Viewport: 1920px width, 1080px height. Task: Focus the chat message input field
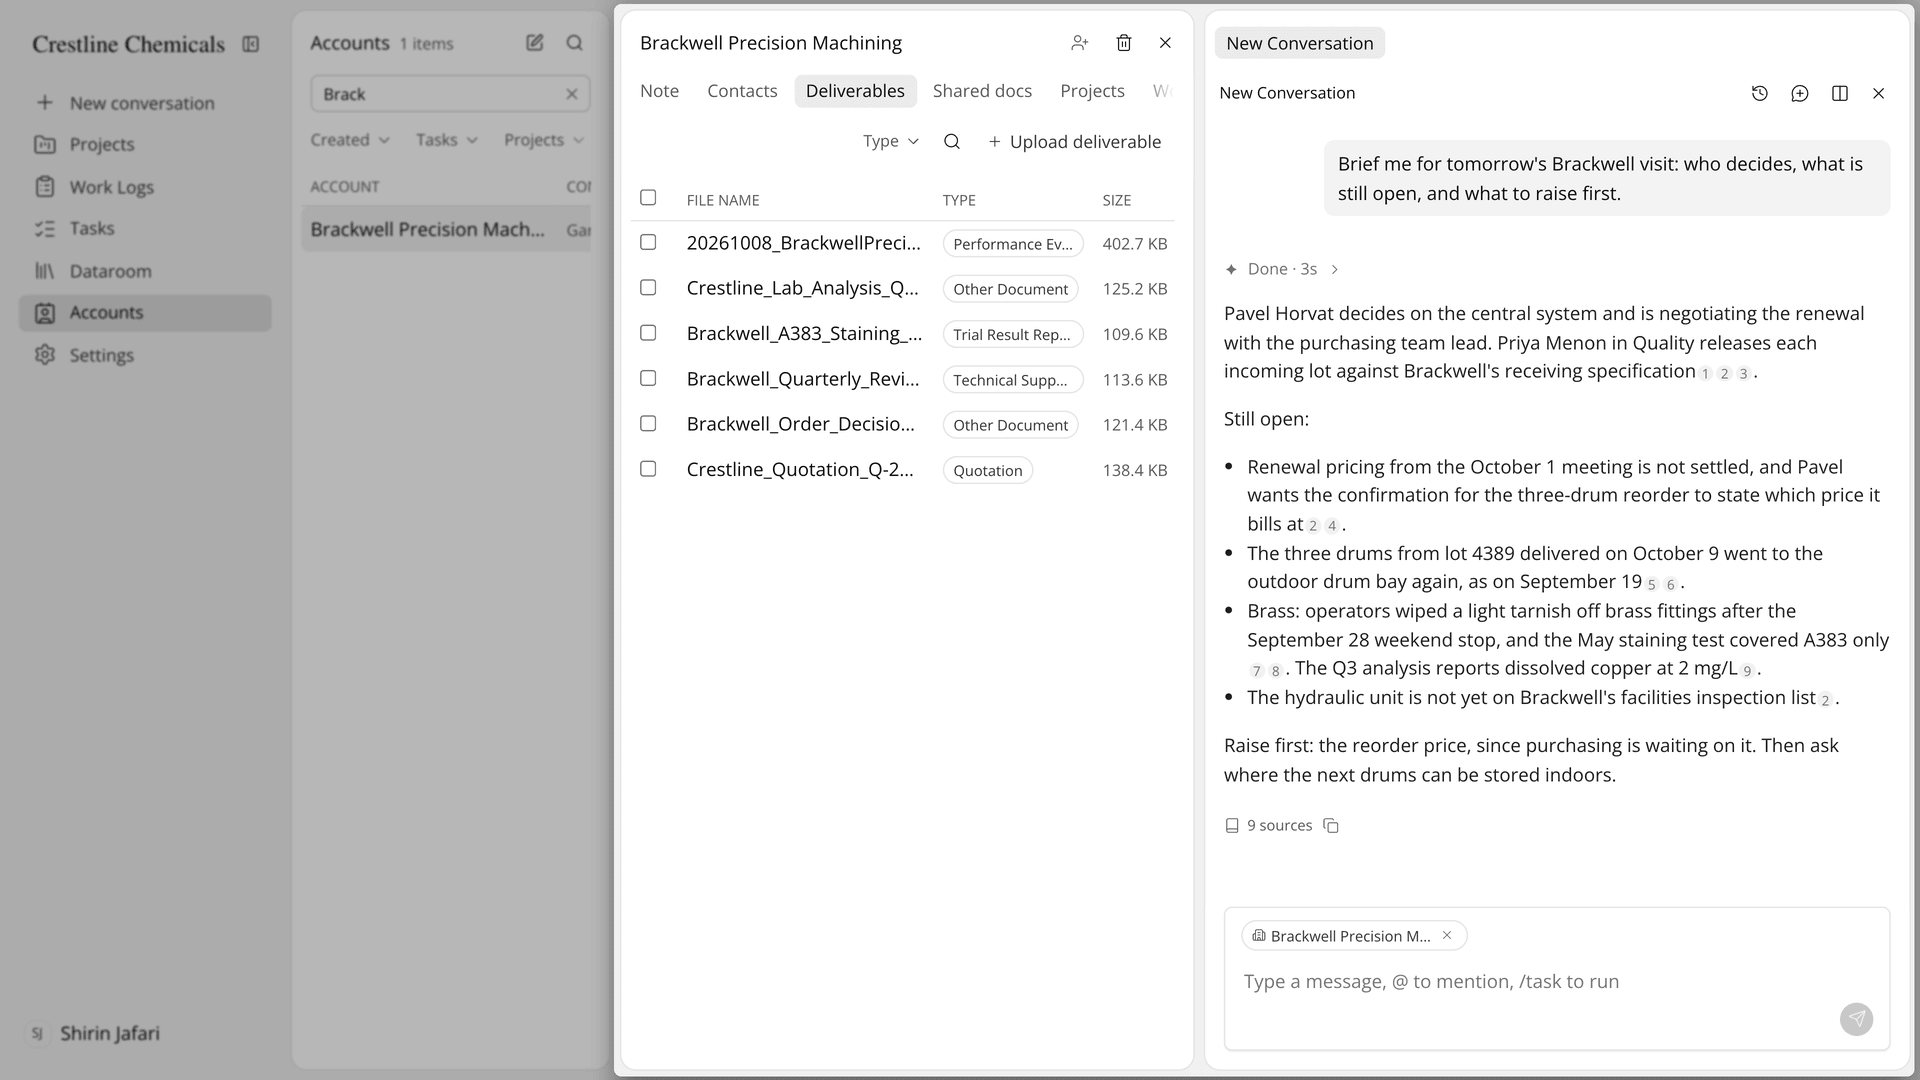pyautogui.click(x=1556, y=982)
